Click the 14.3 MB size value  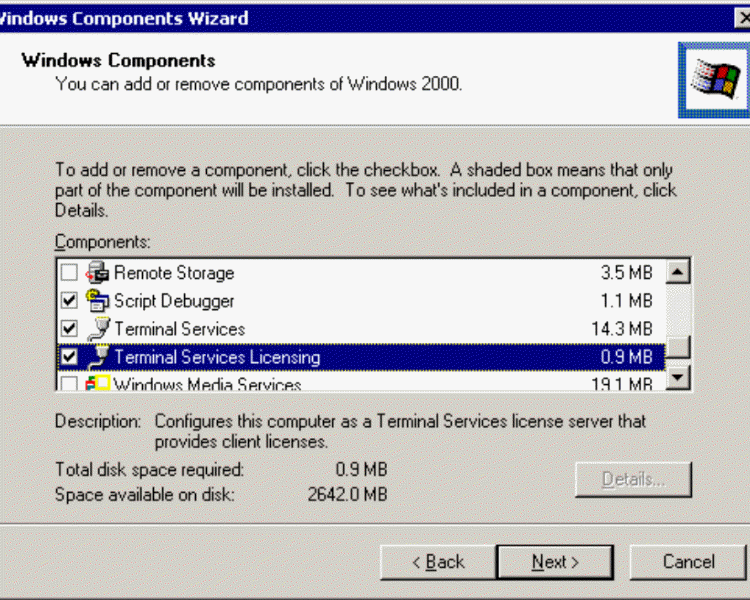point(622,329)
